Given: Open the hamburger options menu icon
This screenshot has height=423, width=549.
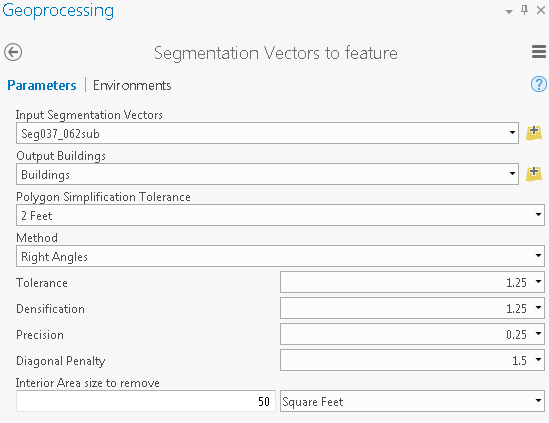Looking at the screenshot, I should coord(538,52).
